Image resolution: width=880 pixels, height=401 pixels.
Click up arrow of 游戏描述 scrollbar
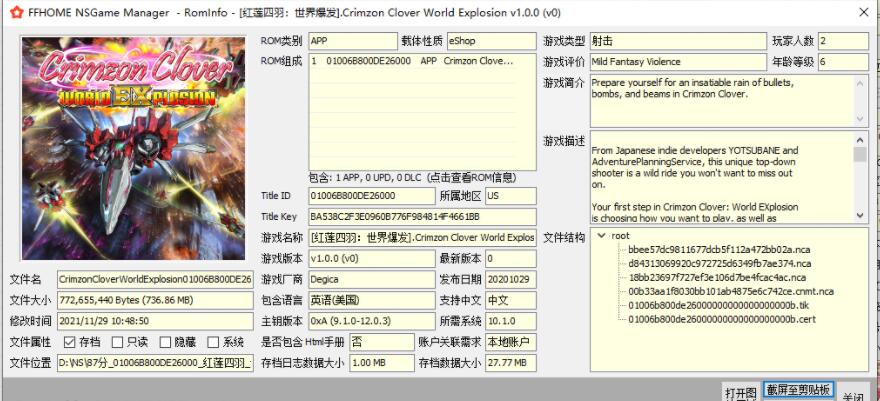click(x=860, y=139)
